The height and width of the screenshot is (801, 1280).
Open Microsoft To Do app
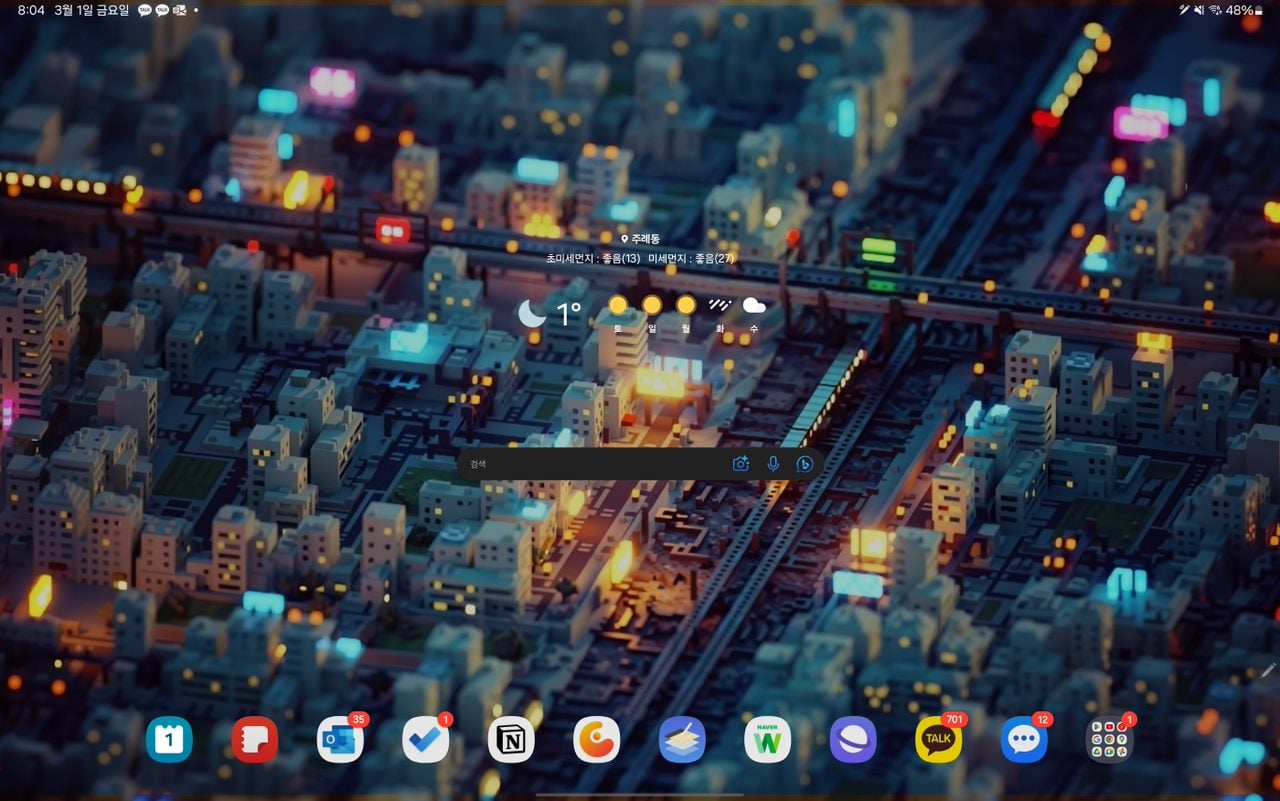click(426, 740)
